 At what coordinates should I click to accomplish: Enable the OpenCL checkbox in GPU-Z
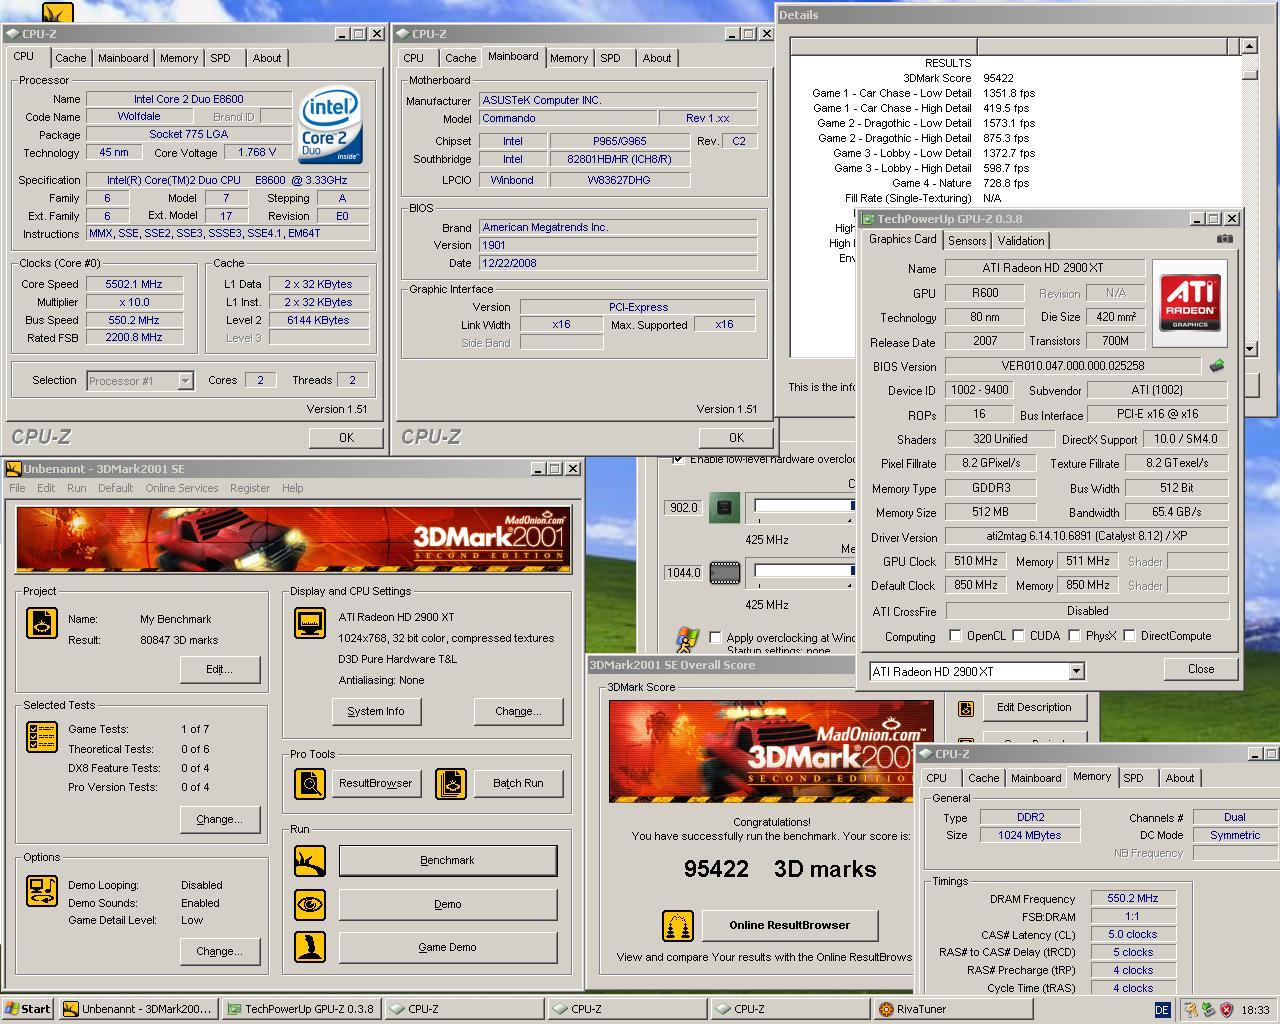tap(955, 636)
